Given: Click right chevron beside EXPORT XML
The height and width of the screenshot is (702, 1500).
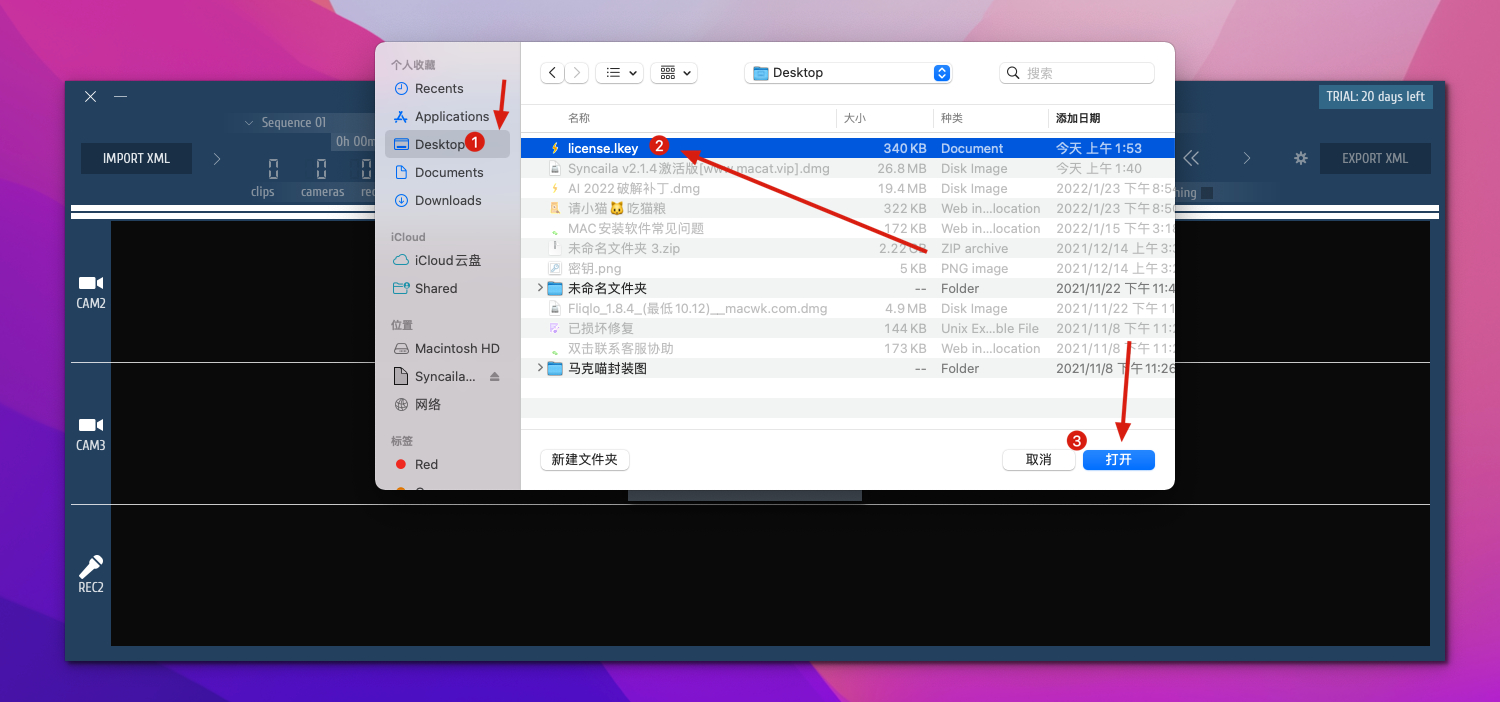Looking at the screenshot, I should coord(1247,158).
